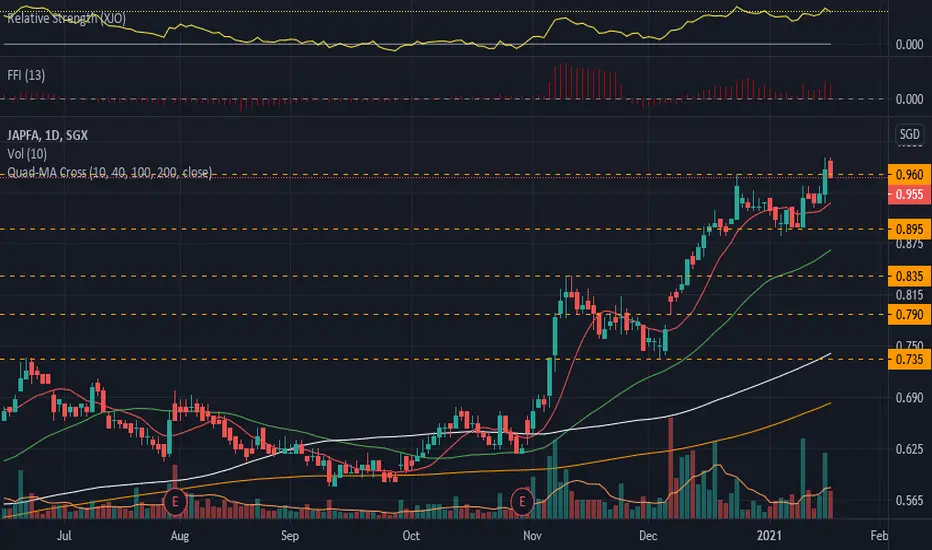Click the last candlestick at the chart top
Screen dimensions: 932x550
tap(830, 169)
